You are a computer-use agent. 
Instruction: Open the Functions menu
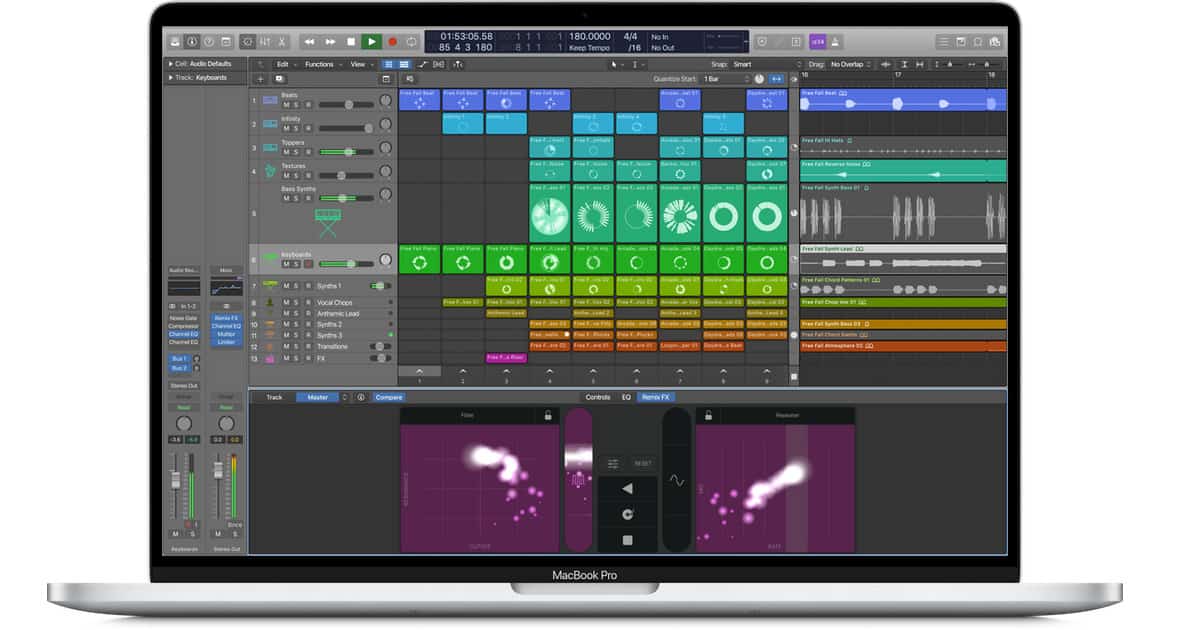point(322,64)
